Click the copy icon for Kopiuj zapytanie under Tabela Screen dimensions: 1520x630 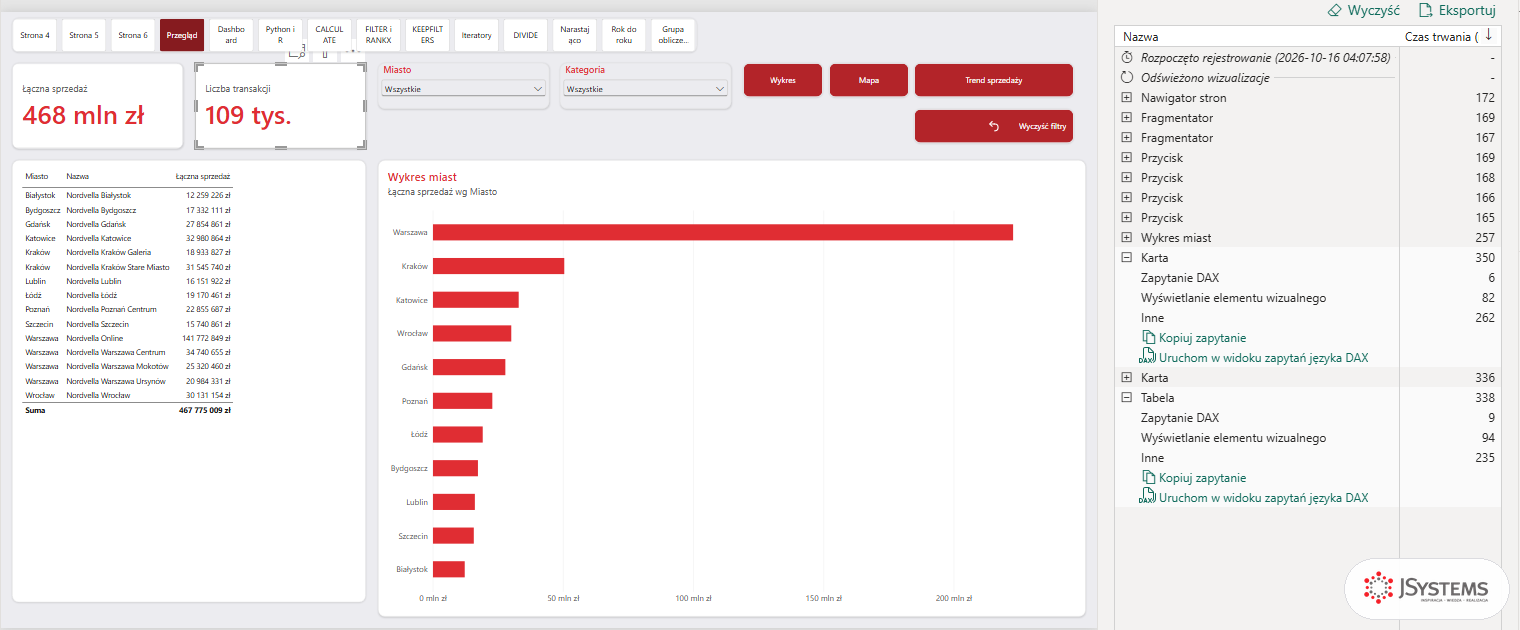point(1149,478)
